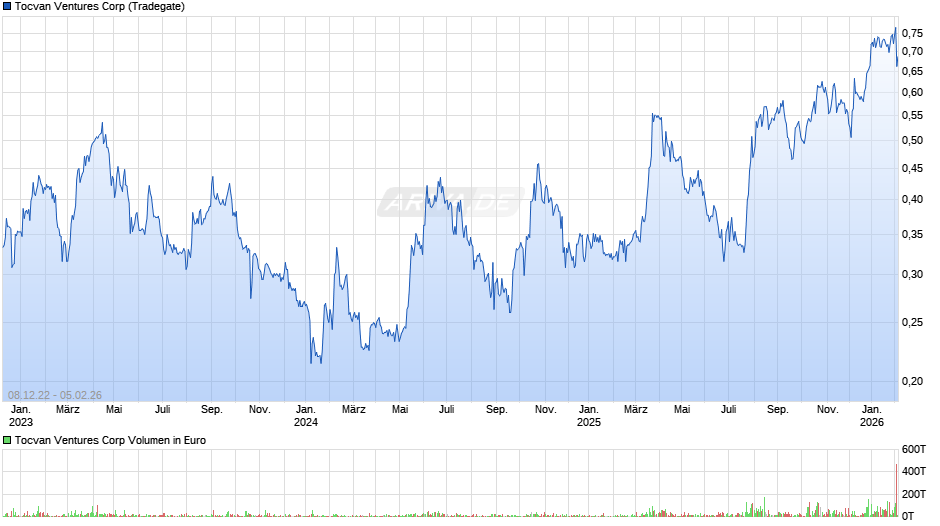
Task: Click the 0,45 price axis label
Action: pos(912,169)
